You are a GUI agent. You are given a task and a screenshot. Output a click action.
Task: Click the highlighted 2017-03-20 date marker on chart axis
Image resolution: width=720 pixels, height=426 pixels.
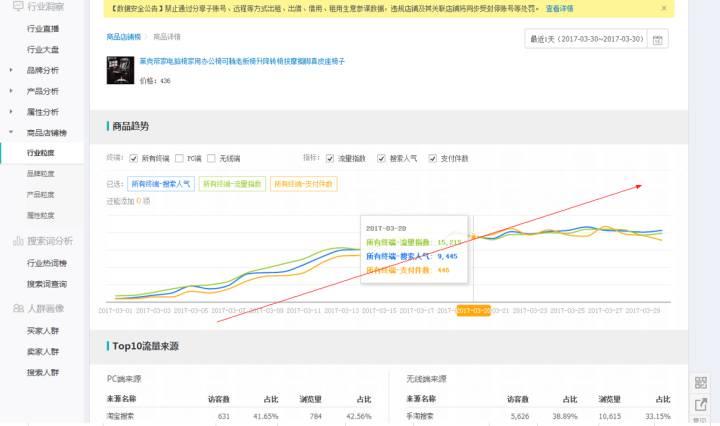473,310
